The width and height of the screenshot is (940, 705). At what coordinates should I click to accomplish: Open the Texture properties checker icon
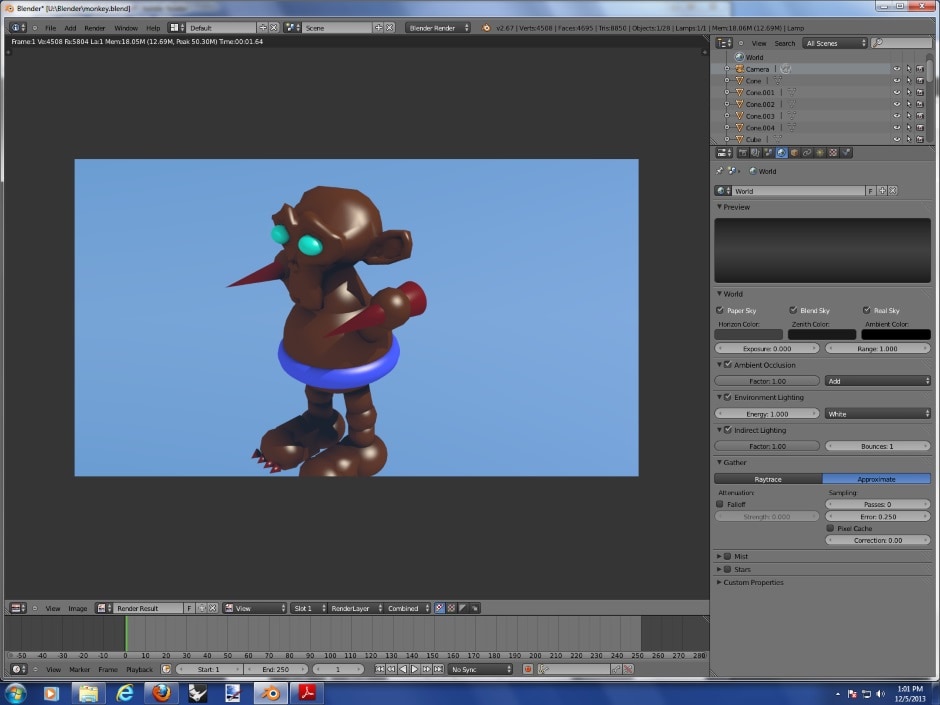tap(833, 153)
